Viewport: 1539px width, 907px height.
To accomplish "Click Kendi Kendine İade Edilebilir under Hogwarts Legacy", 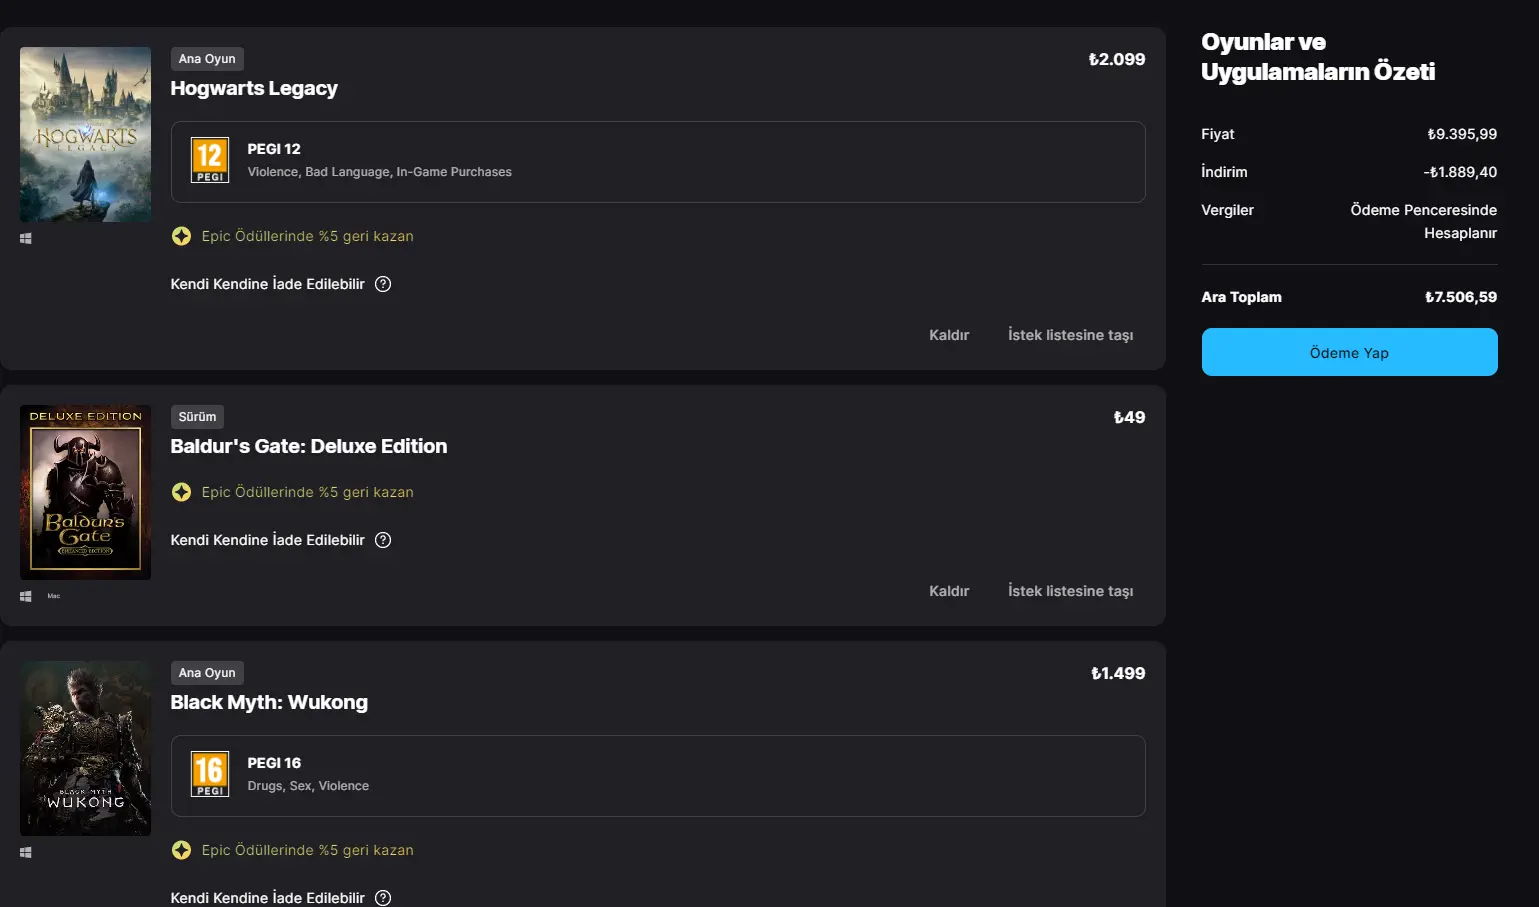I will tap(267, 284).
